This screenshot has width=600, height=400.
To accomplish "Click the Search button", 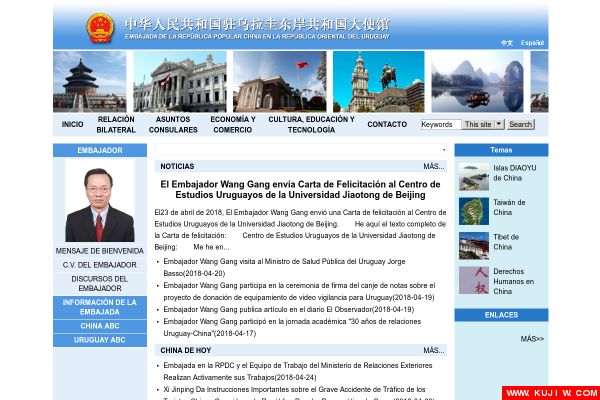I will [520, 124].
